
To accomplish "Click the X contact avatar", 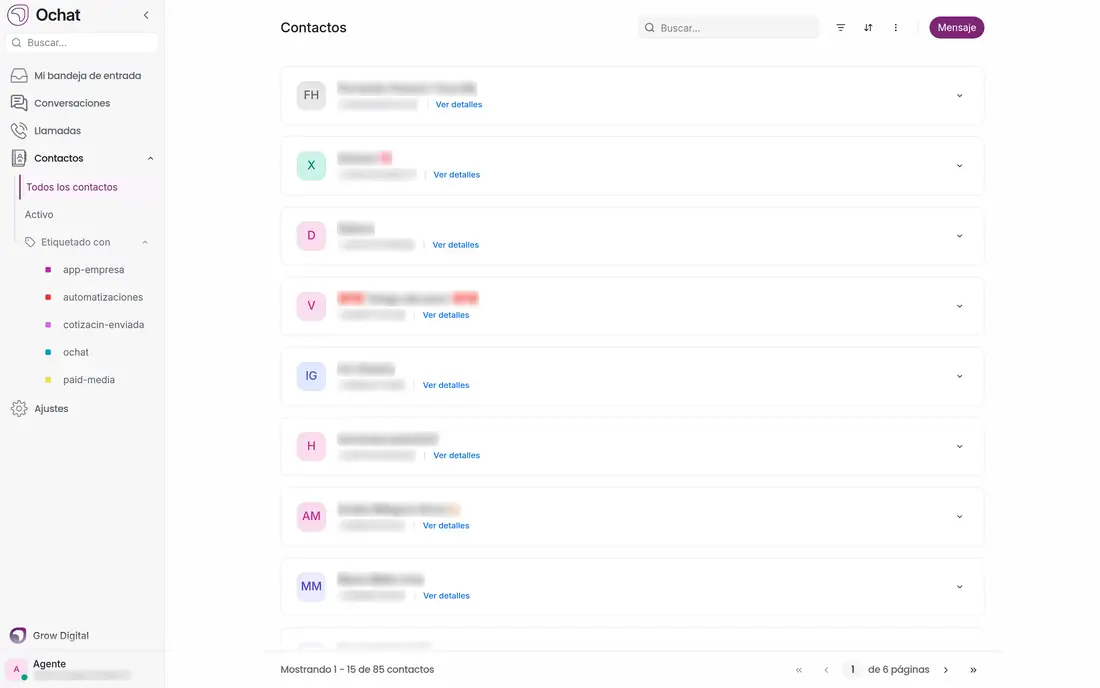I will coord(311,166).
